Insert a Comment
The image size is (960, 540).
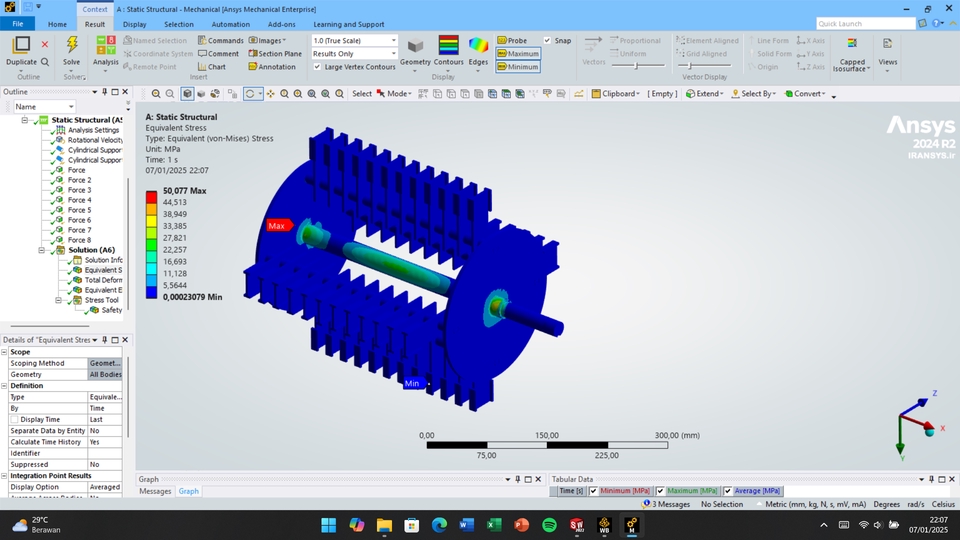point(218,54)
